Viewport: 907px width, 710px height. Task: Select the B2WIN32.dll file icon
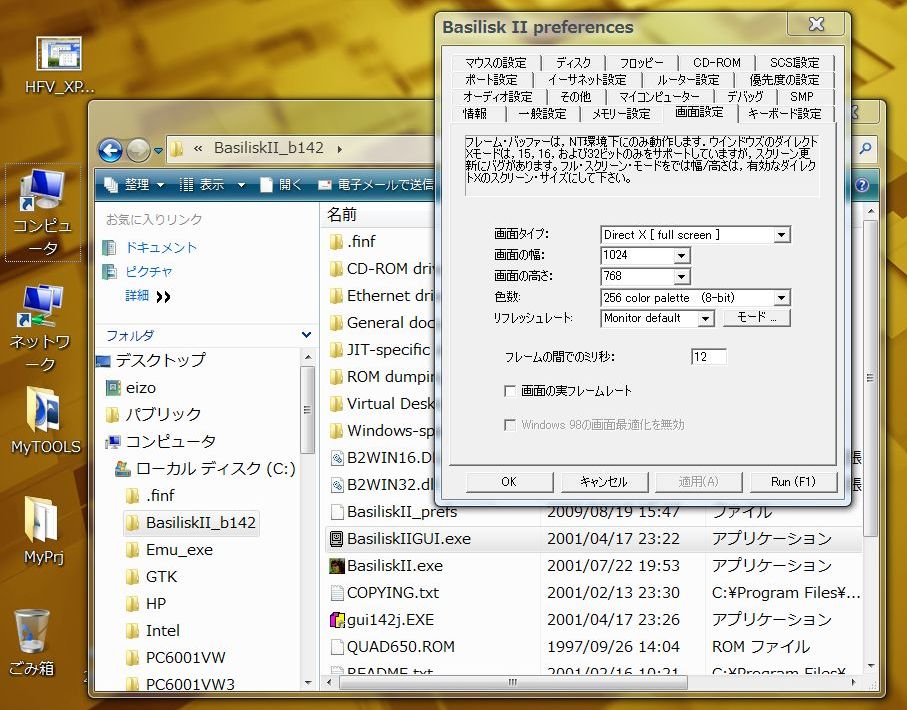click(x=336, y=485)
